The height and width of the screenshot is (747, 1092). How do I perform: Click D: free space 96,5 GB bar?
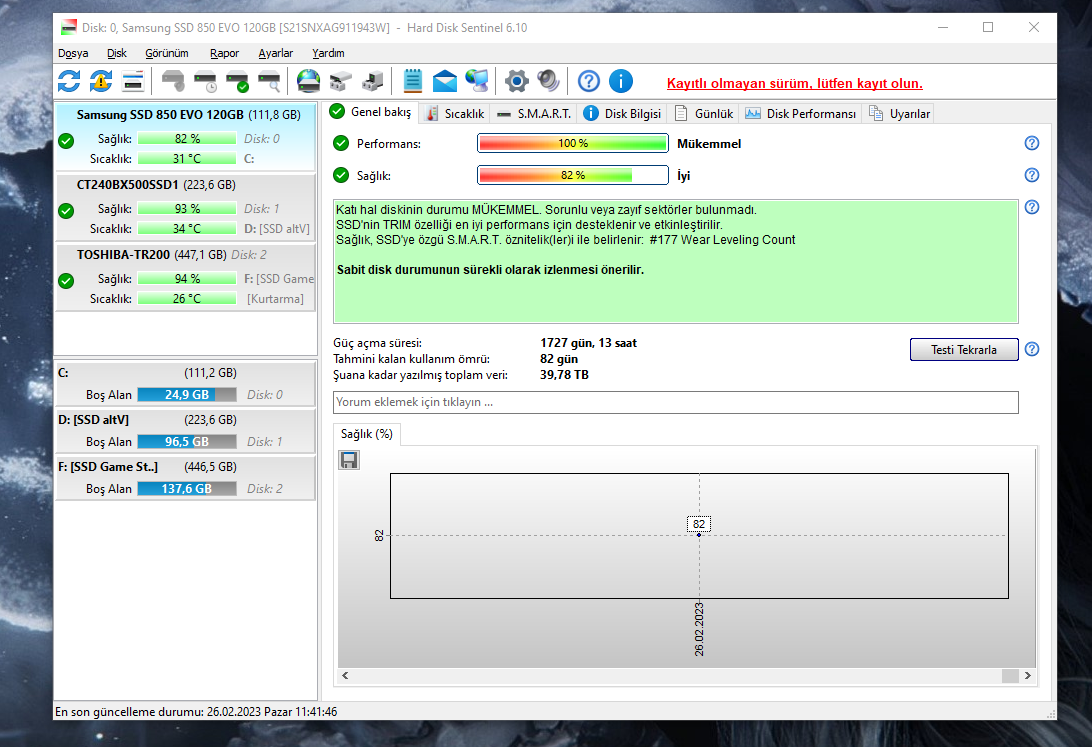187,442
